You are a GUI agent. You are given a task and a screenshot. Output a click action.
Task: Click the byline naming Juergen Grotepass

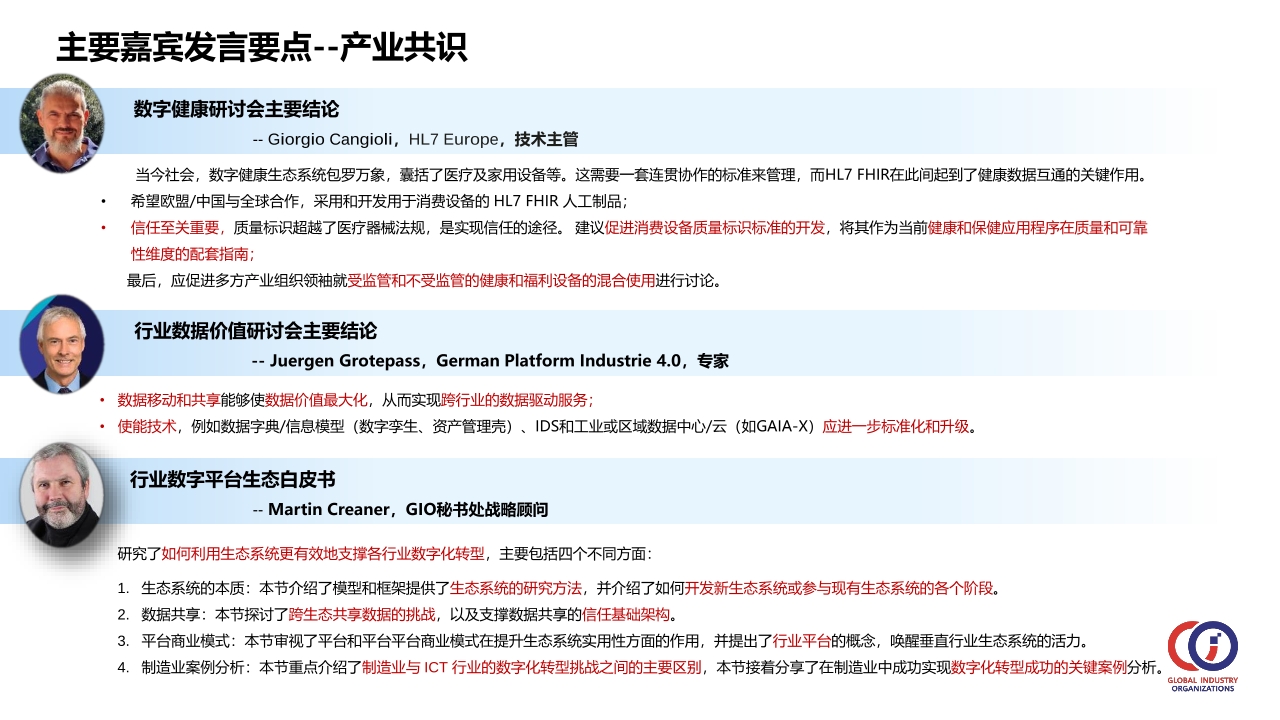point(490,361)
